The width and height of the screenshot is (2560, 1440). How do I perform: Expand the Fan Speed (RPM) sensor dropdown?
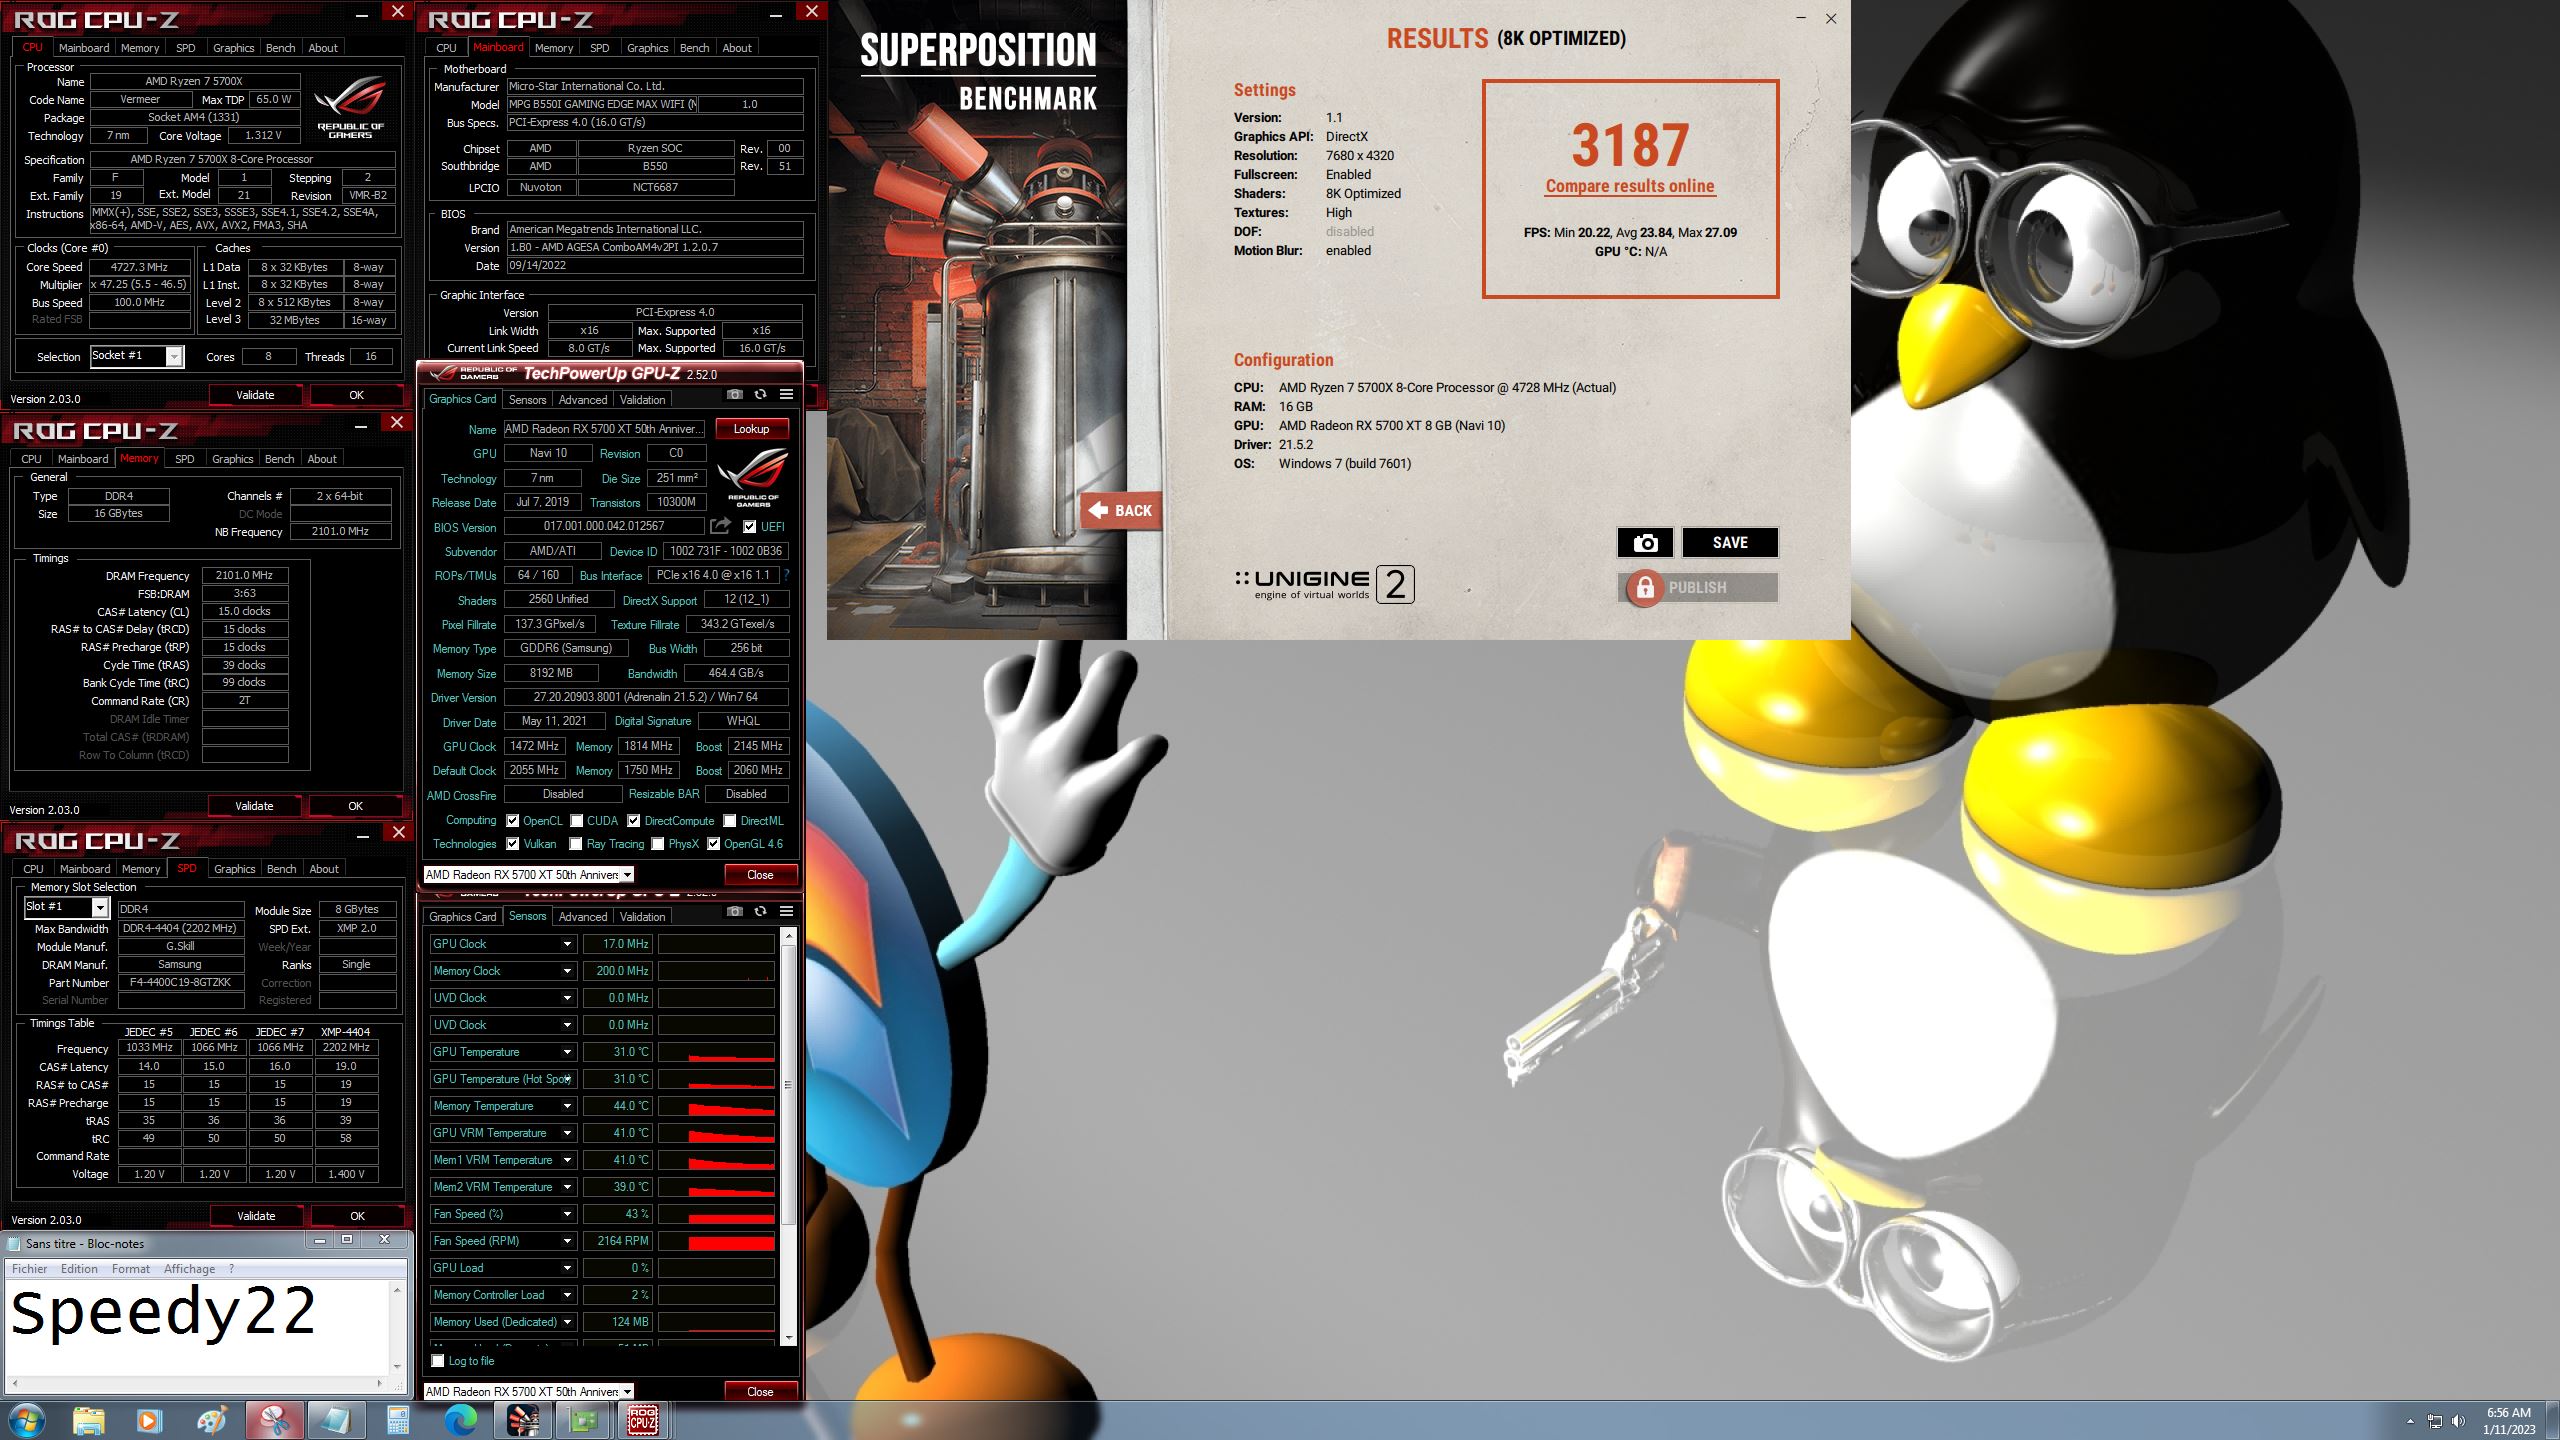point(567,1241)
